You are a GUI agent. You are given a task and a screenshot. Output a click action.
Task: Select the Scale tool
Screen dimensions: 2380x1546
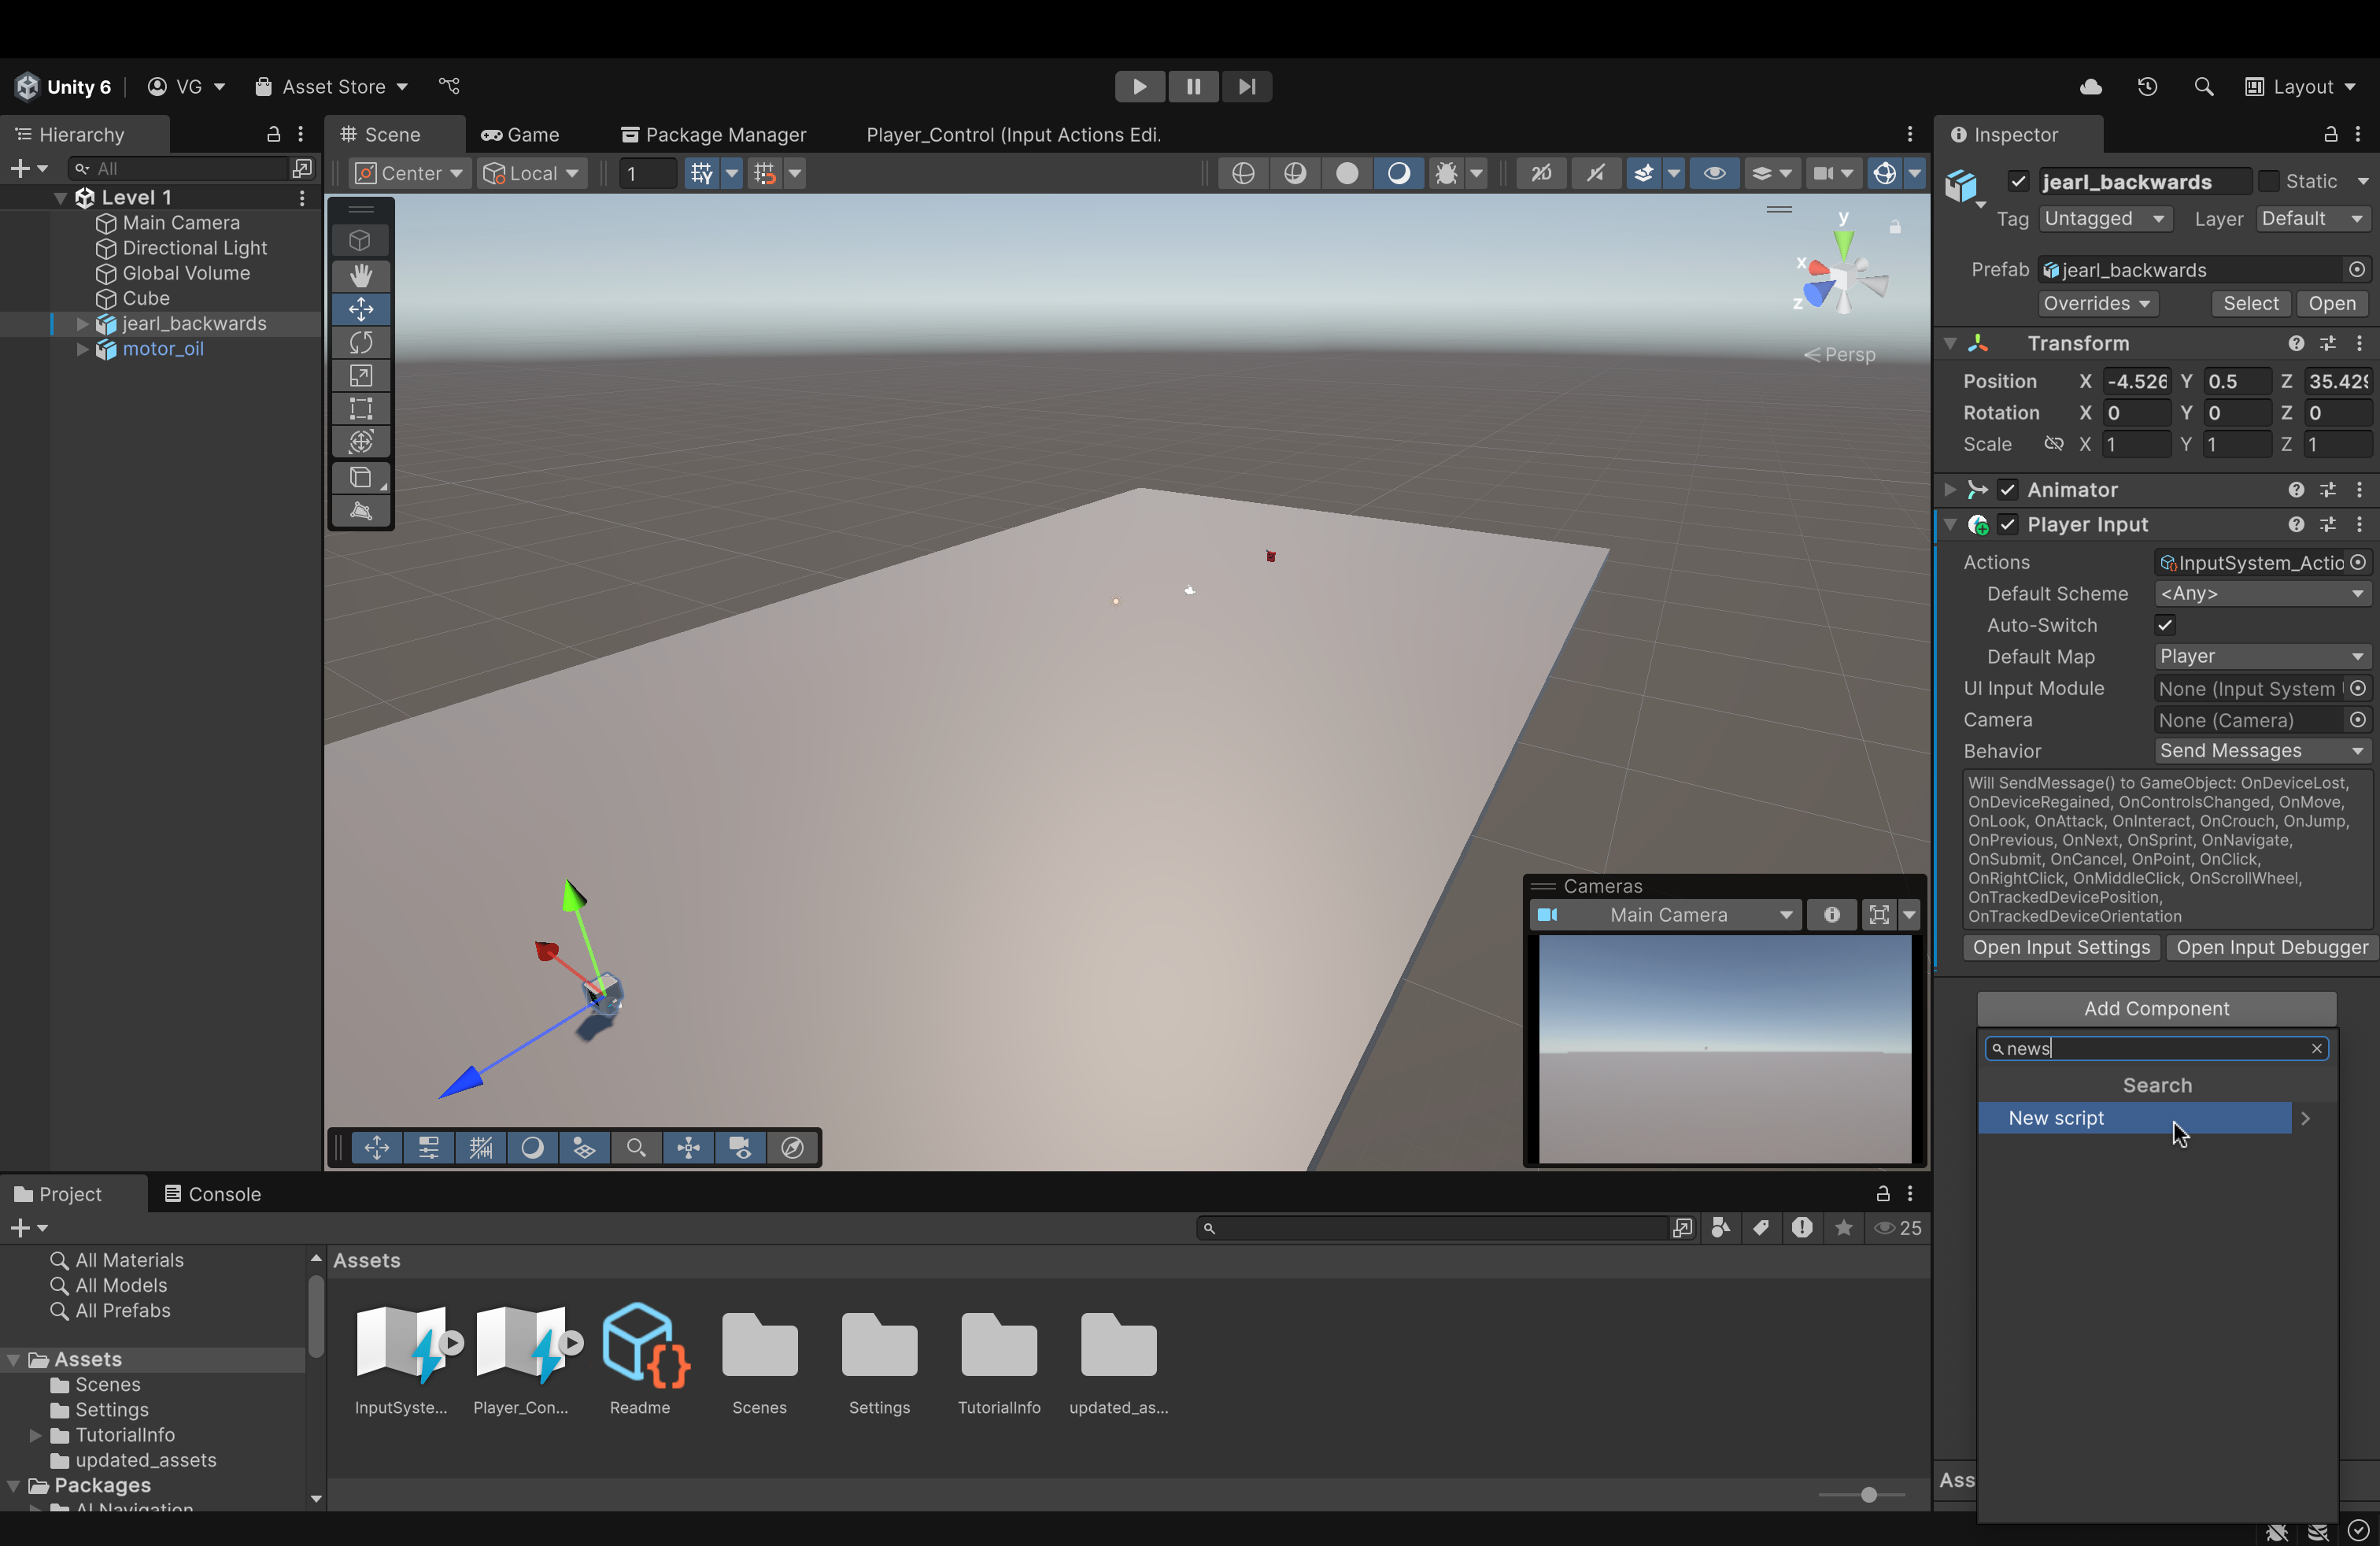click(361, 376)
